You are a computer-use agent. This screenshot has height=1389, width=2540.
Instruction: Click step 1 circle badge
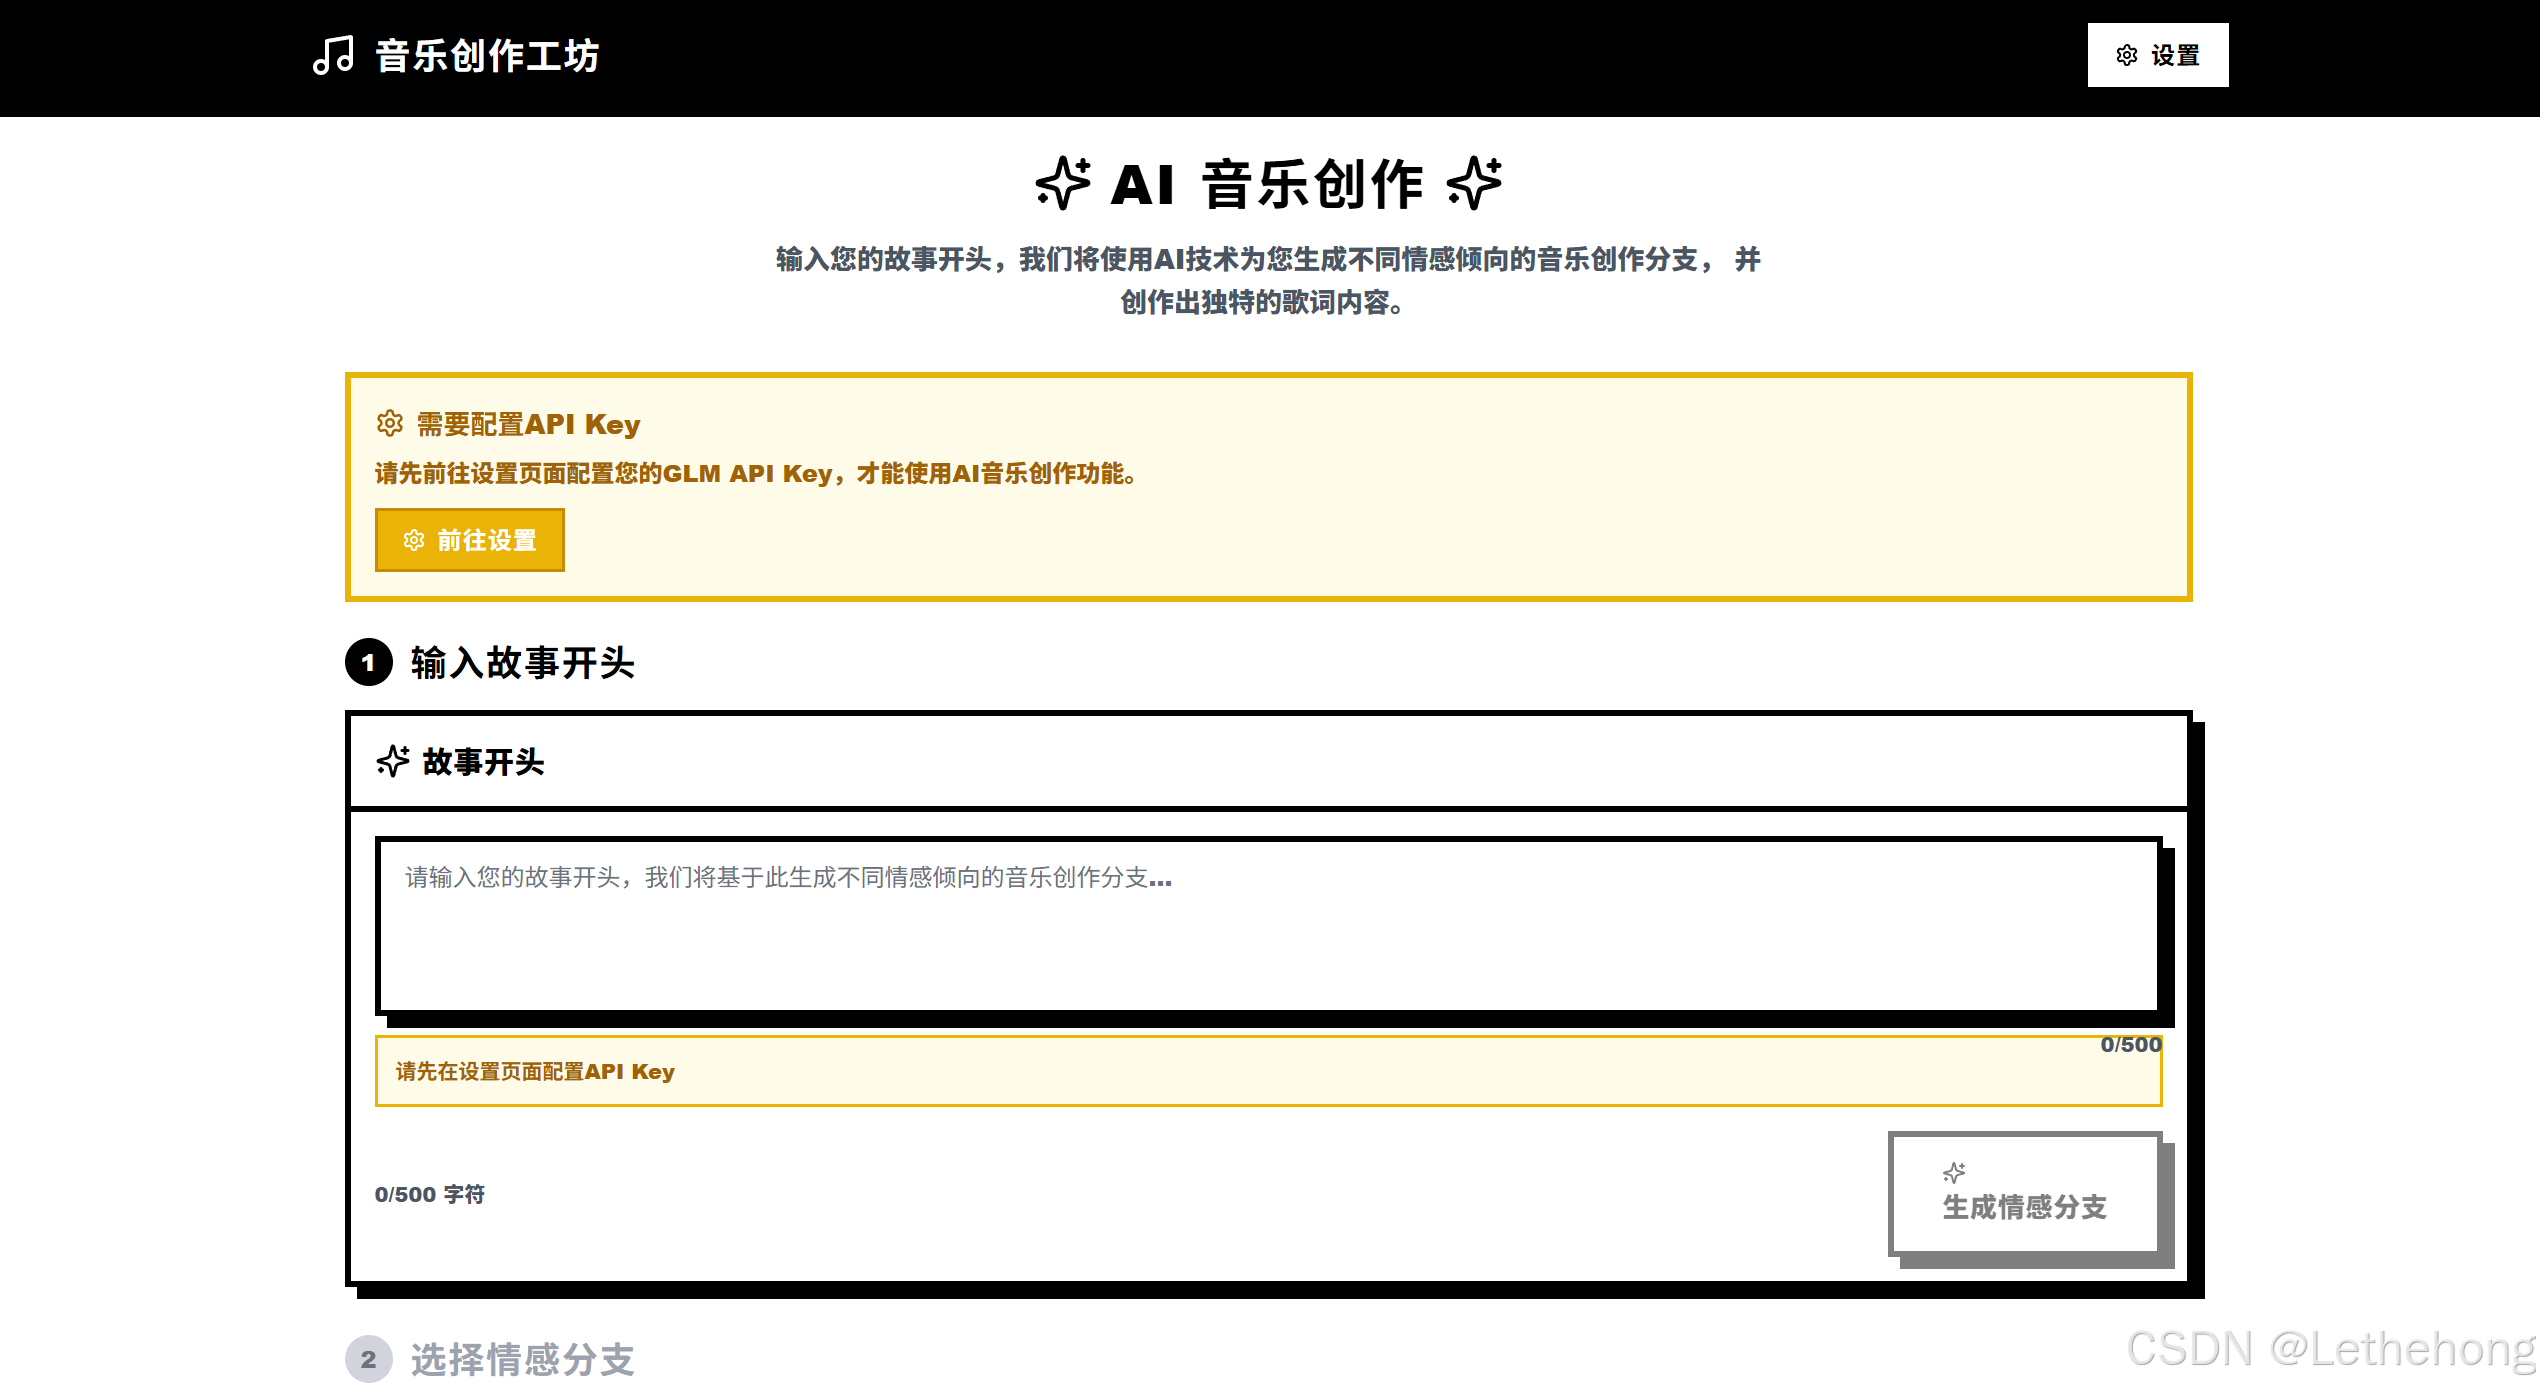tap(368, 662)
